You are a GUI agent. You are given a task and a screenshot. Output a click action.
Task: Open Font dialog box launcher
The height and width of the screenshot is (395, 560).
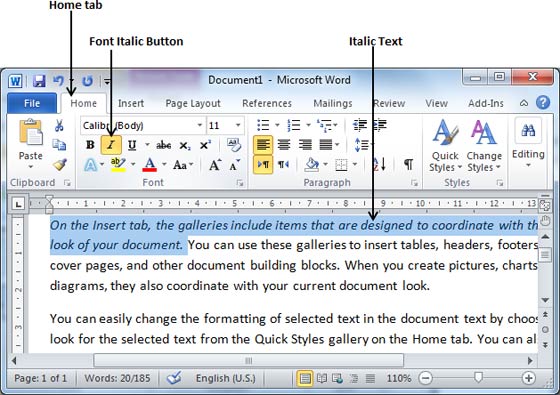pyautogui.click(x=240, y=183)
